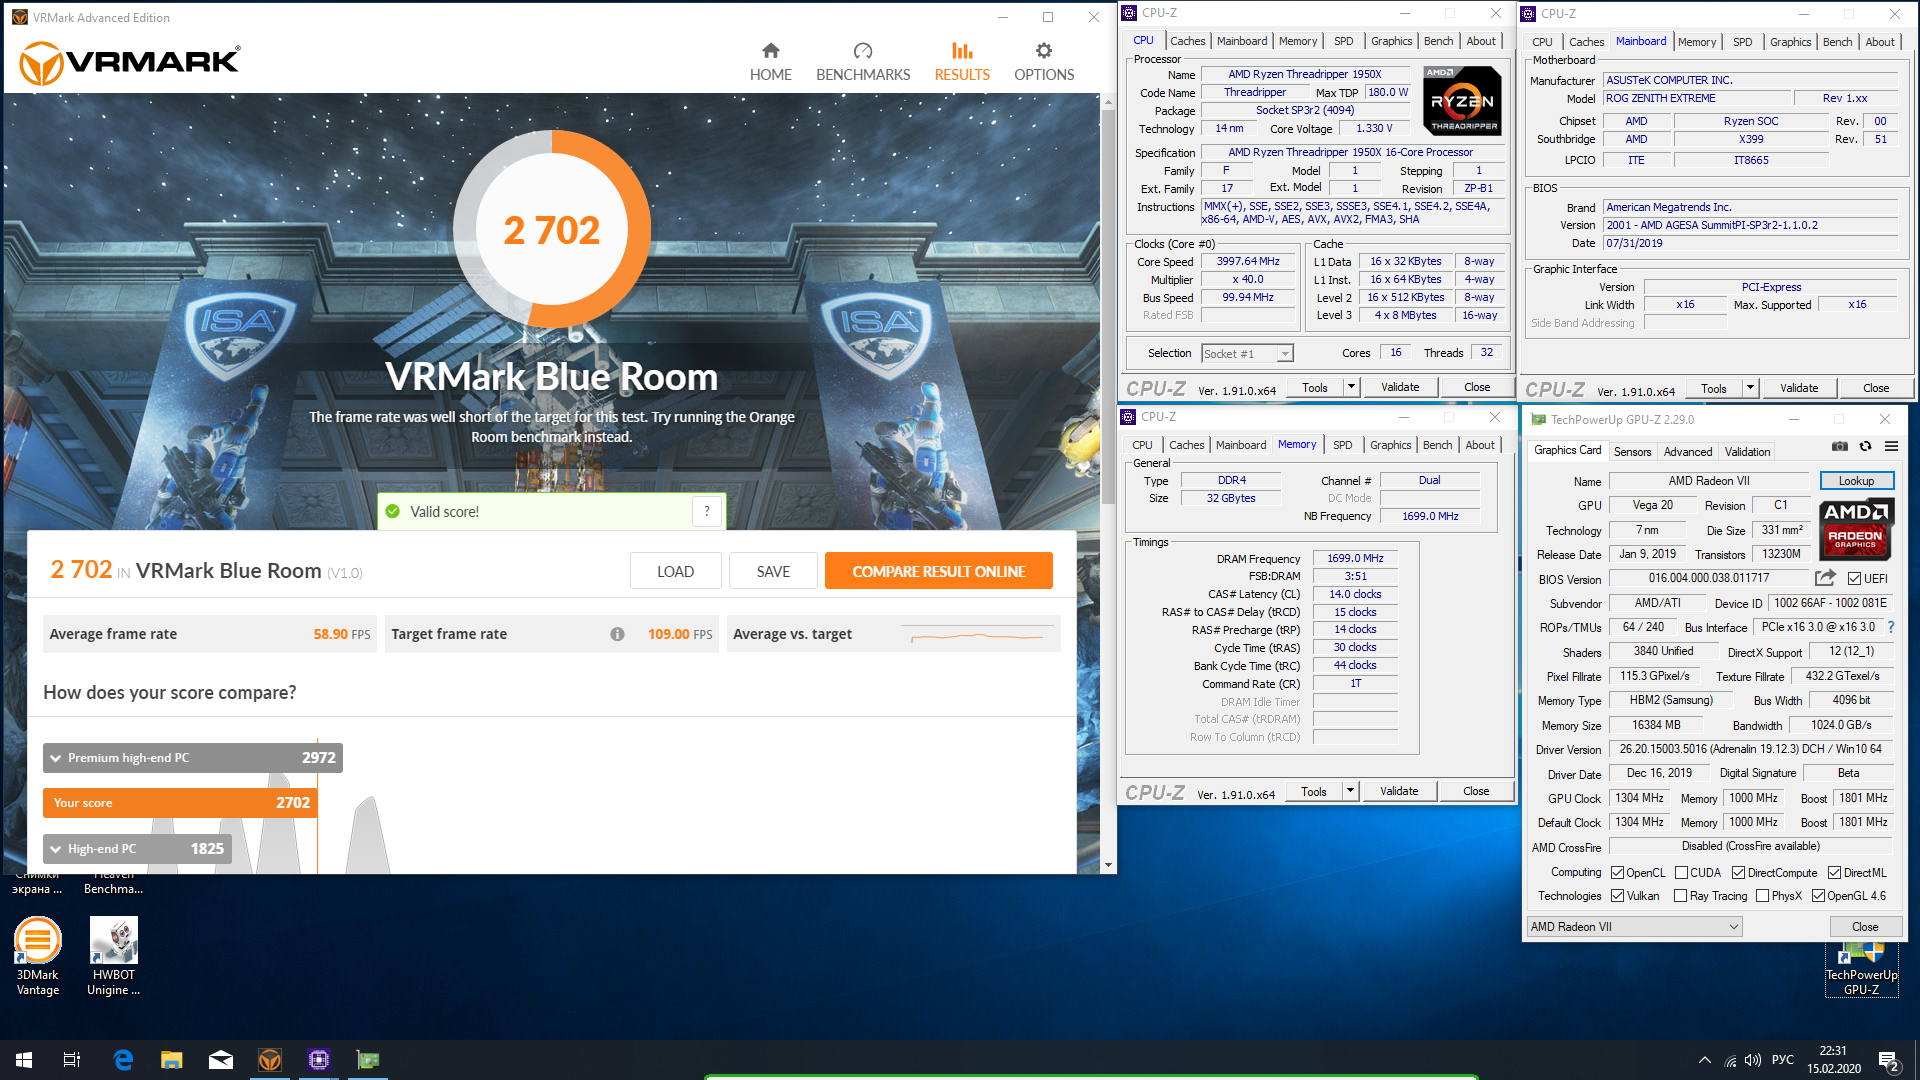The height and width of the screenshot is (1080, 1920).
Task: Switch to GPU-Z via its taskbar icon
Action: click(x=368, y=1060)
